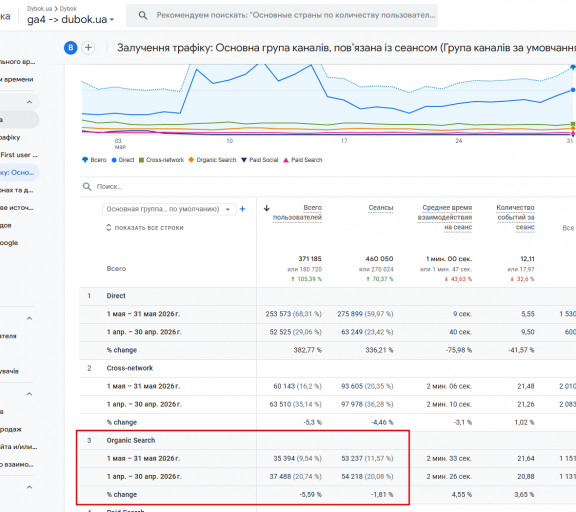Sort by the Сеансы column header
This screenshot has width=576, height=512.
(381, 208)
